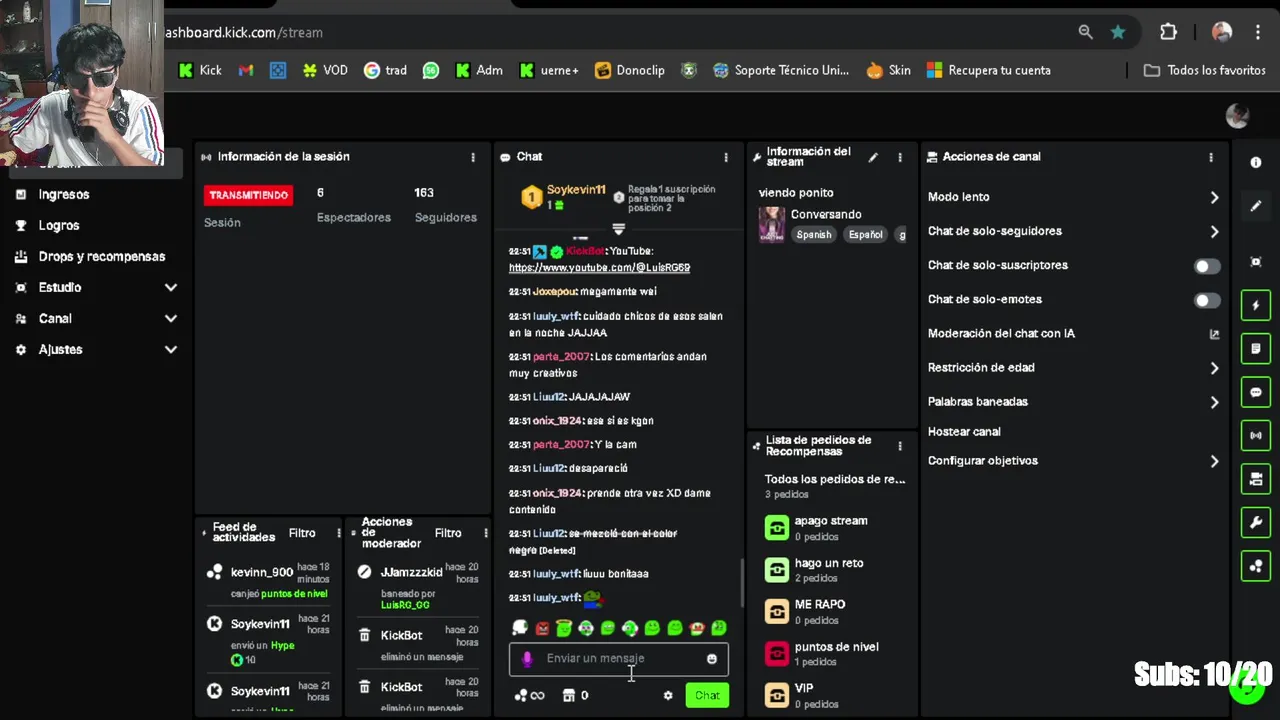The image size is (1280, 720).
Task: Click 'Hostear canal' action
Action: coord(964,432)
